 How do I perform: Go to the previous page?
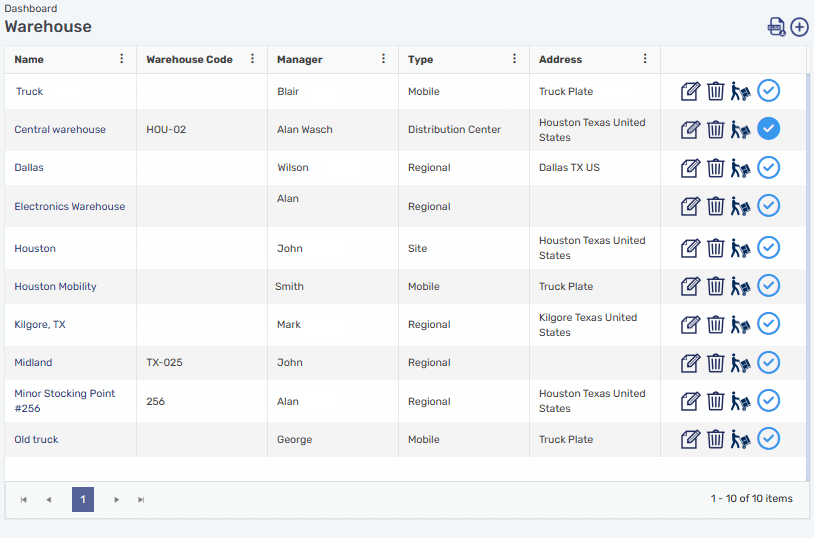pos(48,500)
